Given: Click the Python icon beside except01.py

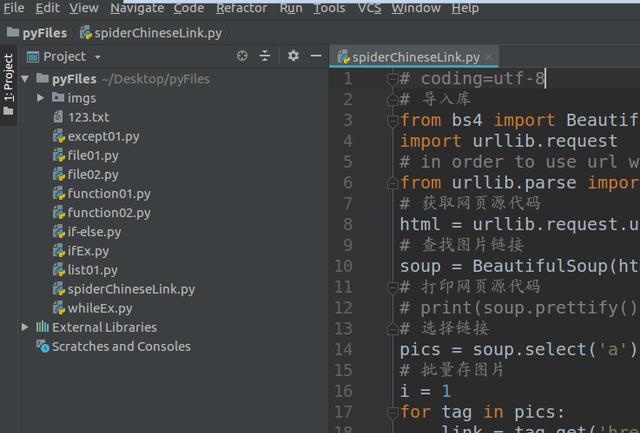Looking at the screenshot, I should 59,136.
